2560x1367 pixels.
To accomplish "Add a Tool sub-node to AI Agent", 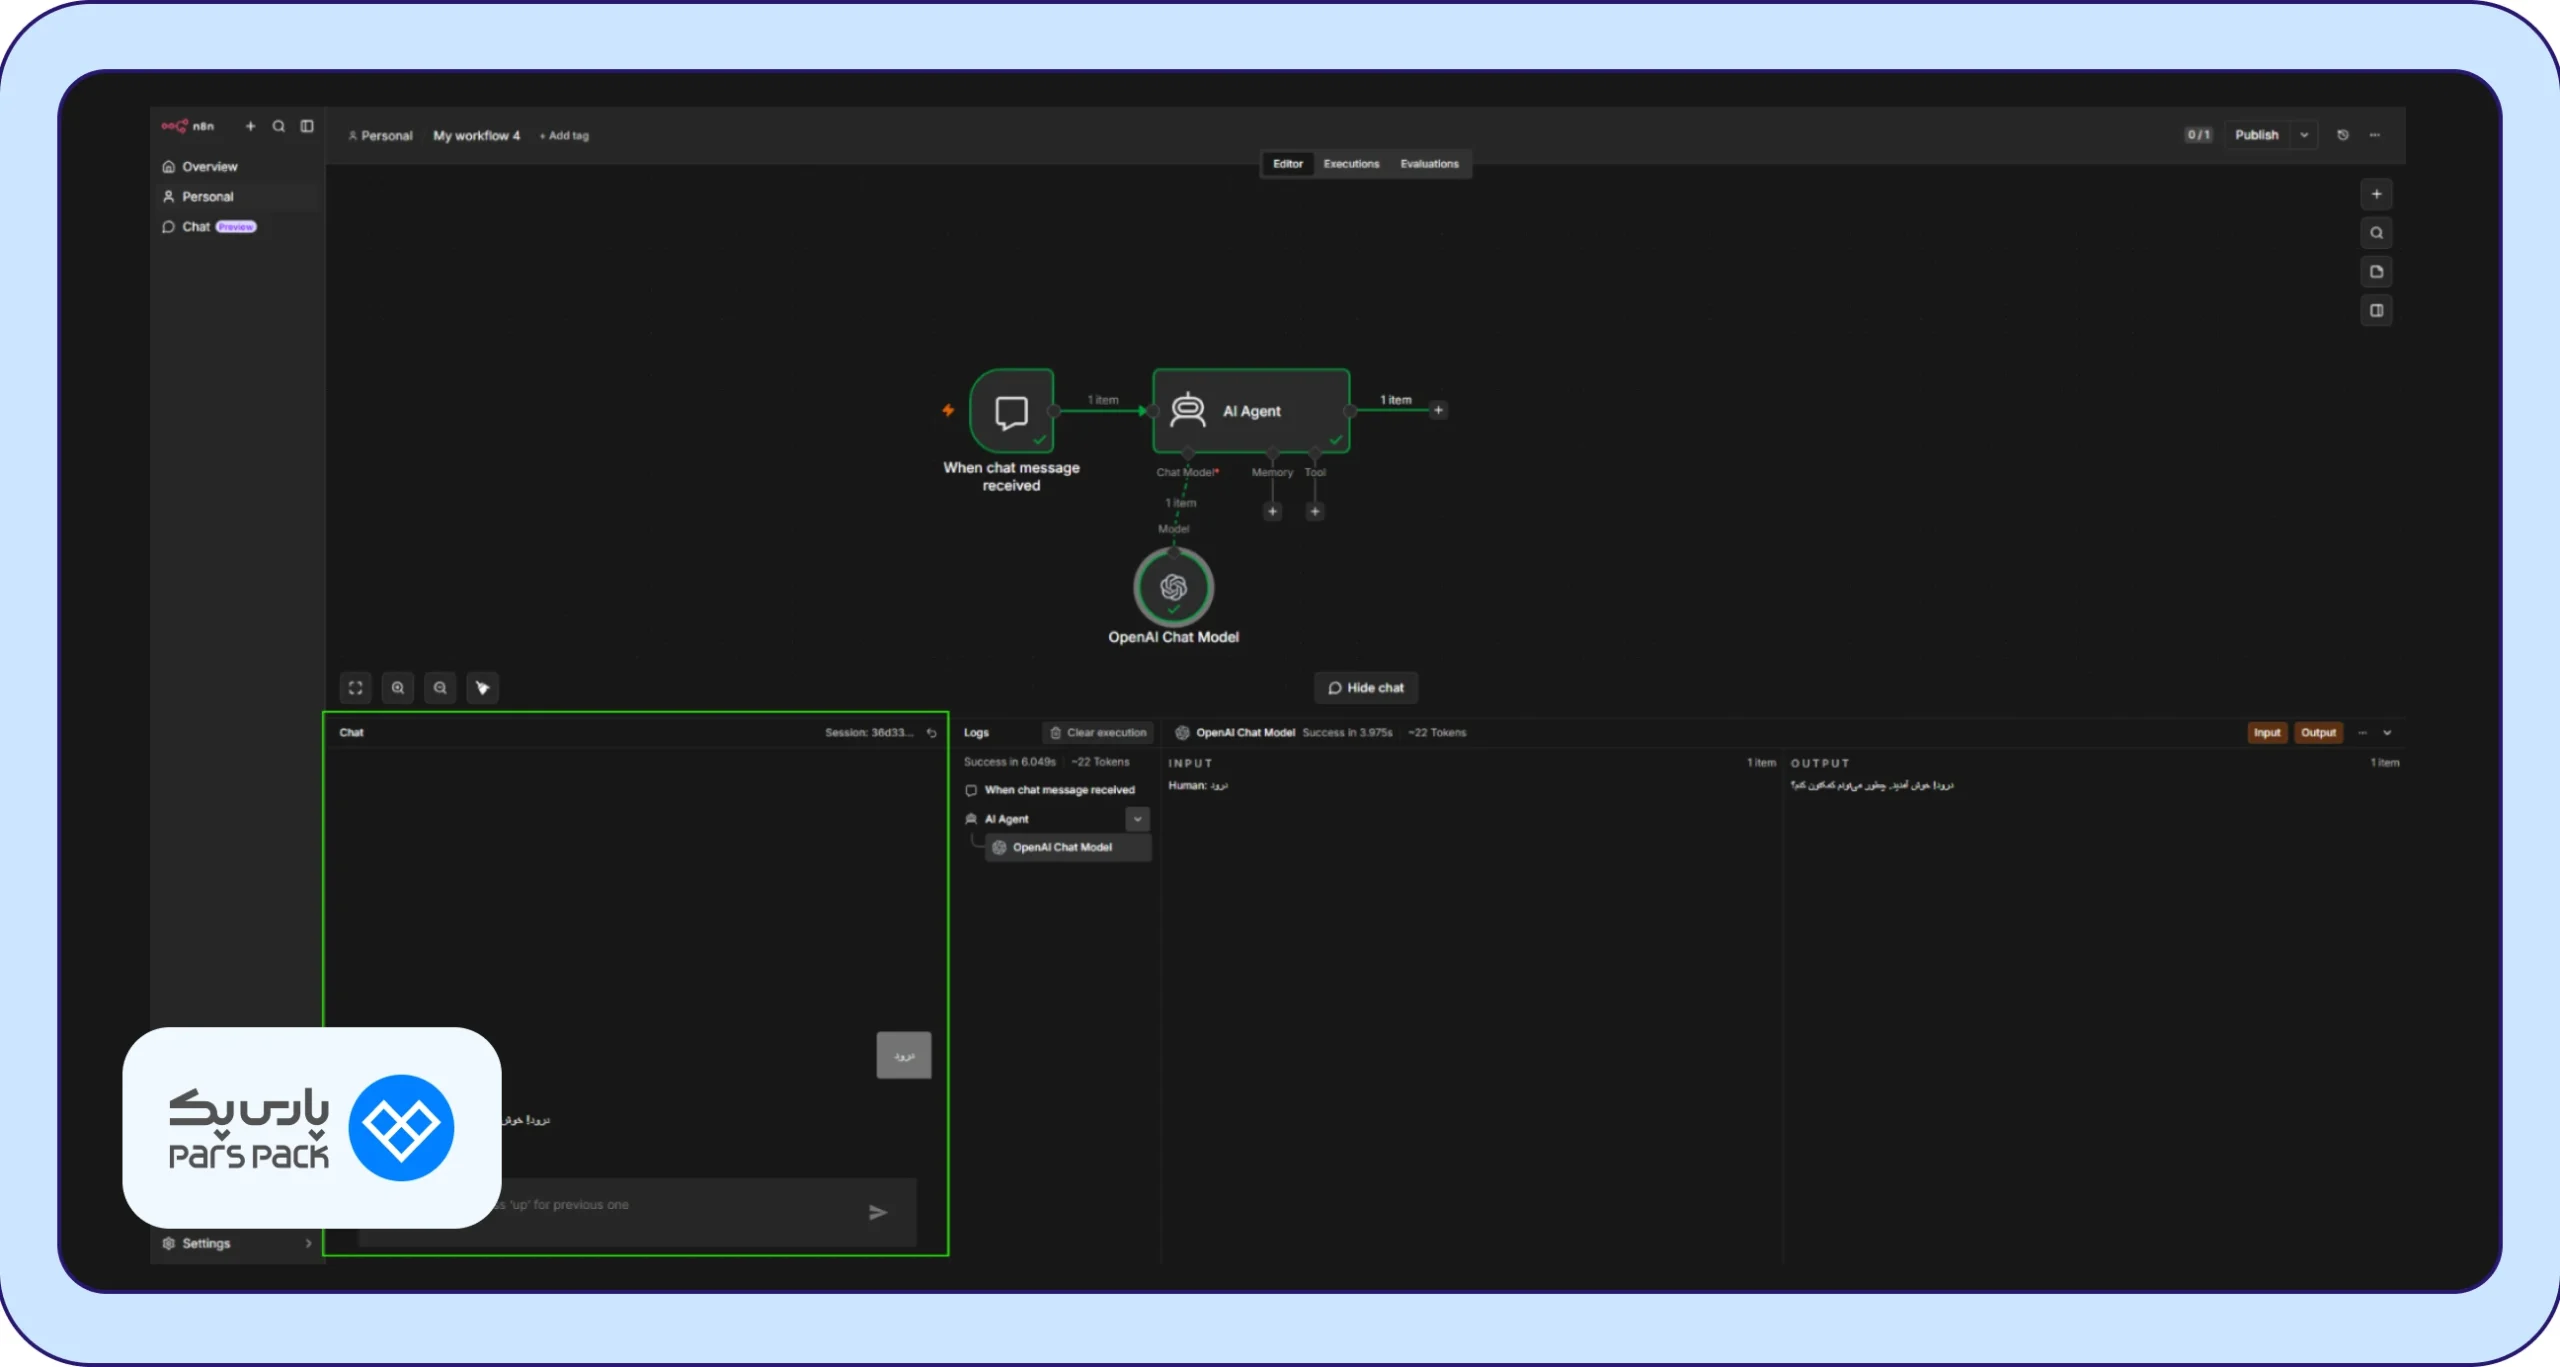I will 1315,512.
